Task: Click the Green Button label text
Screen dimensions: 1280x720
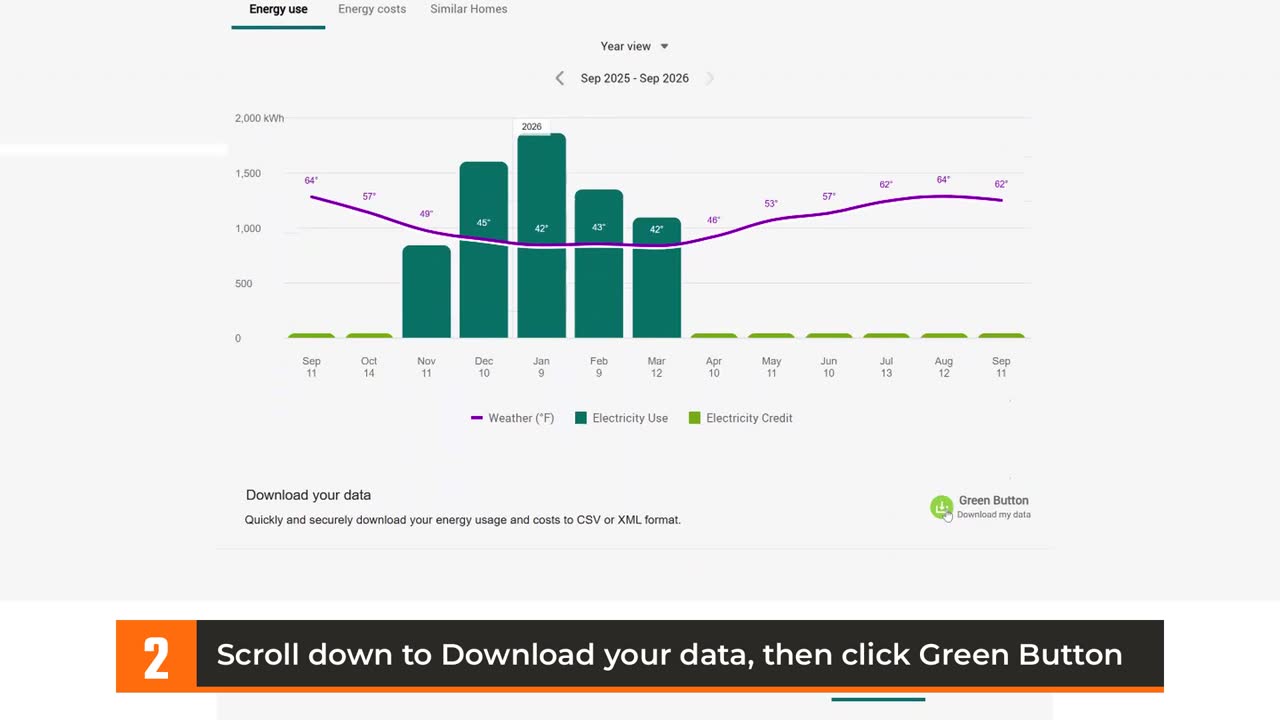Action: coord(993,500)
